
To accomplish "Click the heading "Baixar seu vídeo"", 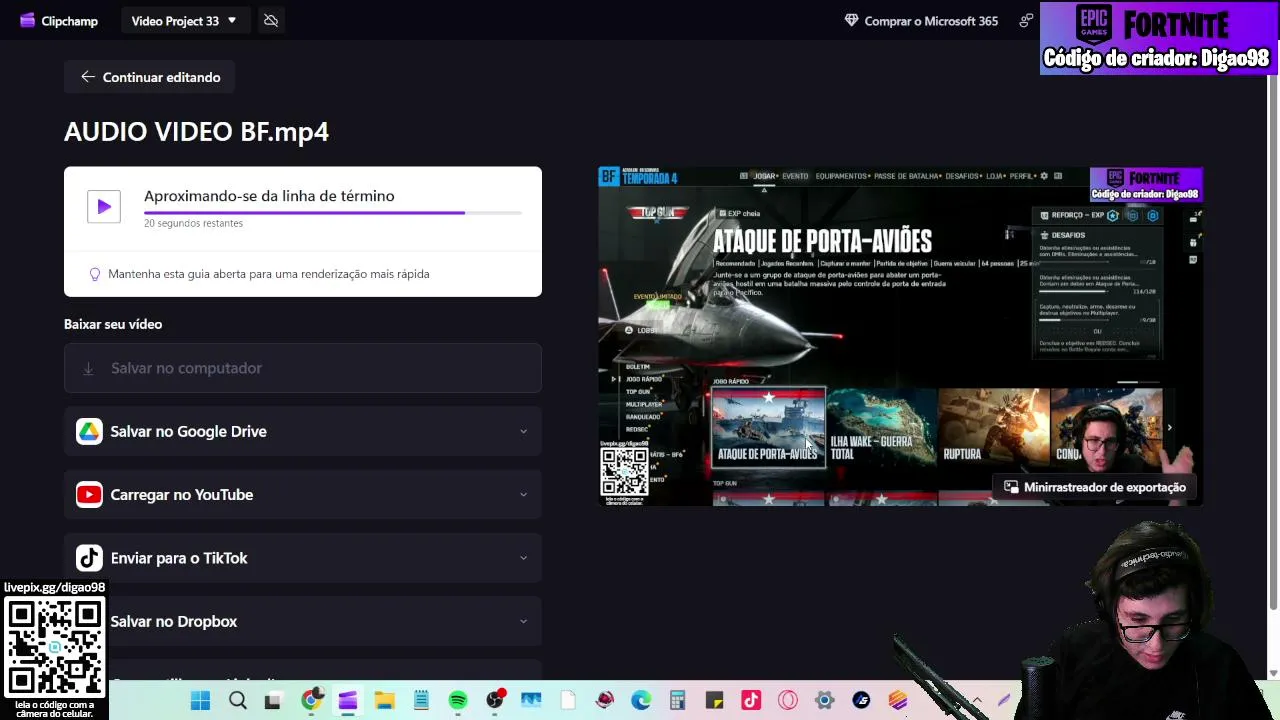I will (x=113, y=324).
